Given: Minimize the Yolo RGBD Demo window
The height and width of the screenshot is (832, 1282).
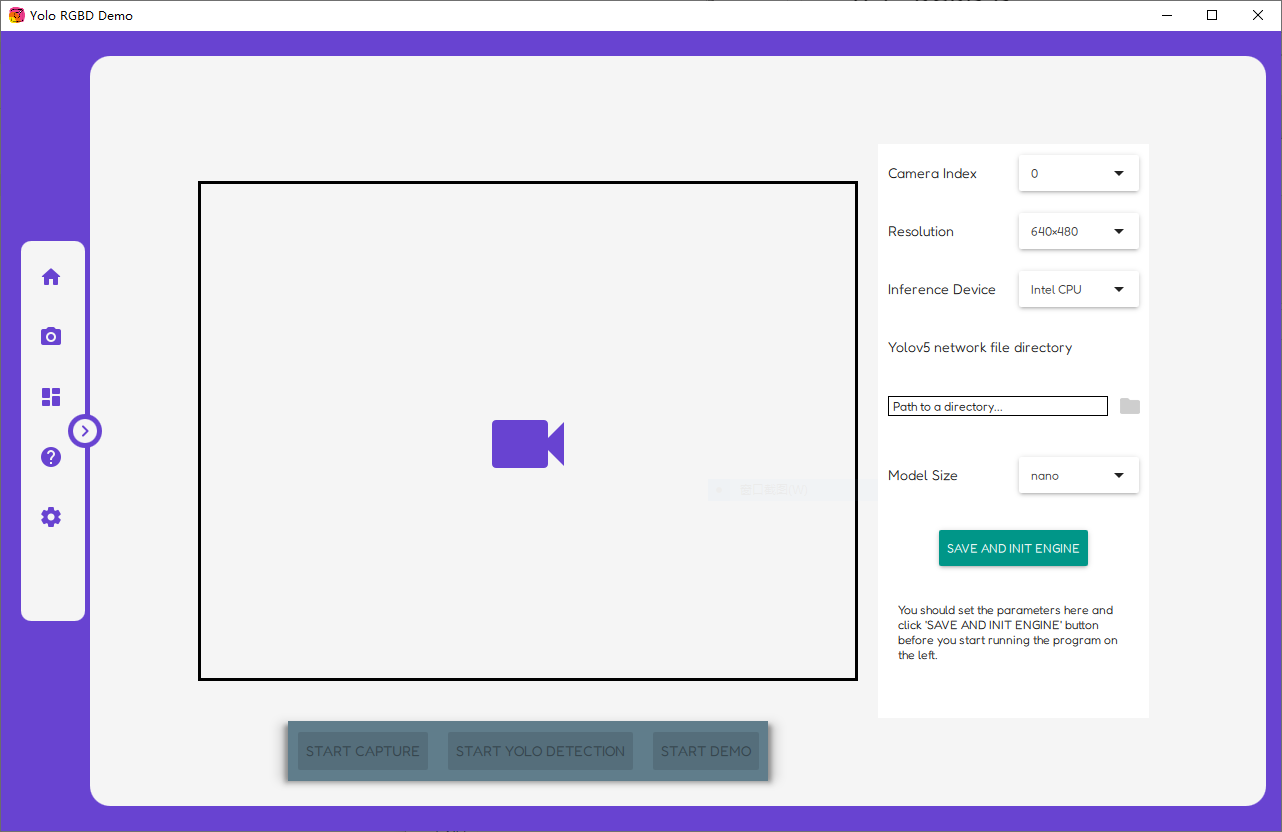Looking at the screenshot, I should pos(1167,15).
